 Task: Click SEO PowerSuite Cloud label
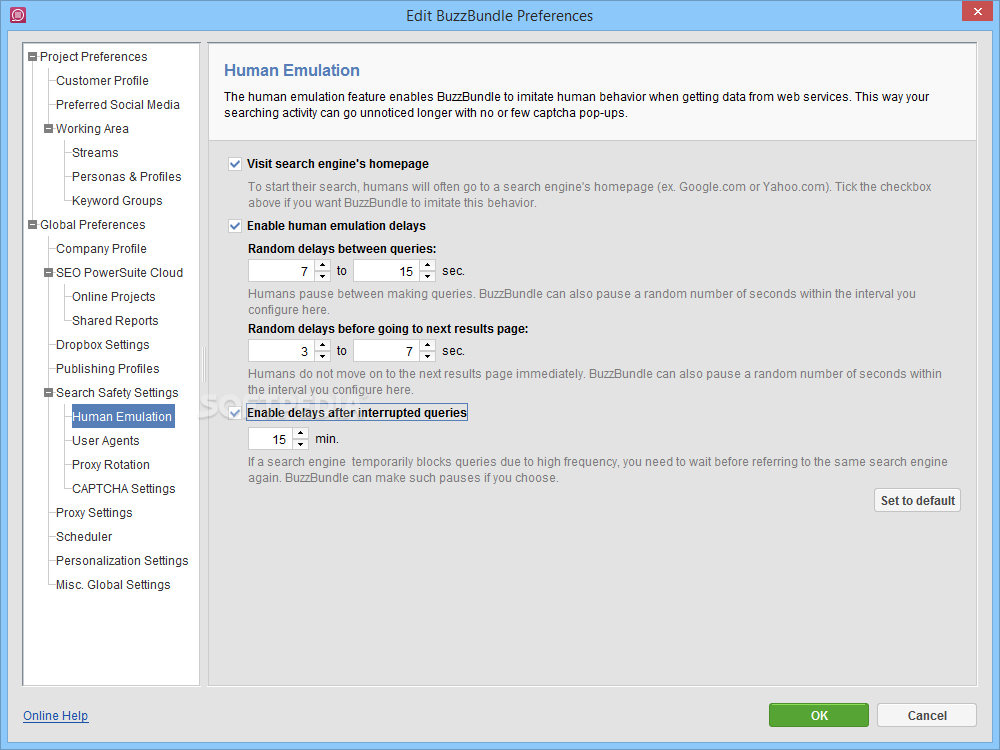coord(119,272)
